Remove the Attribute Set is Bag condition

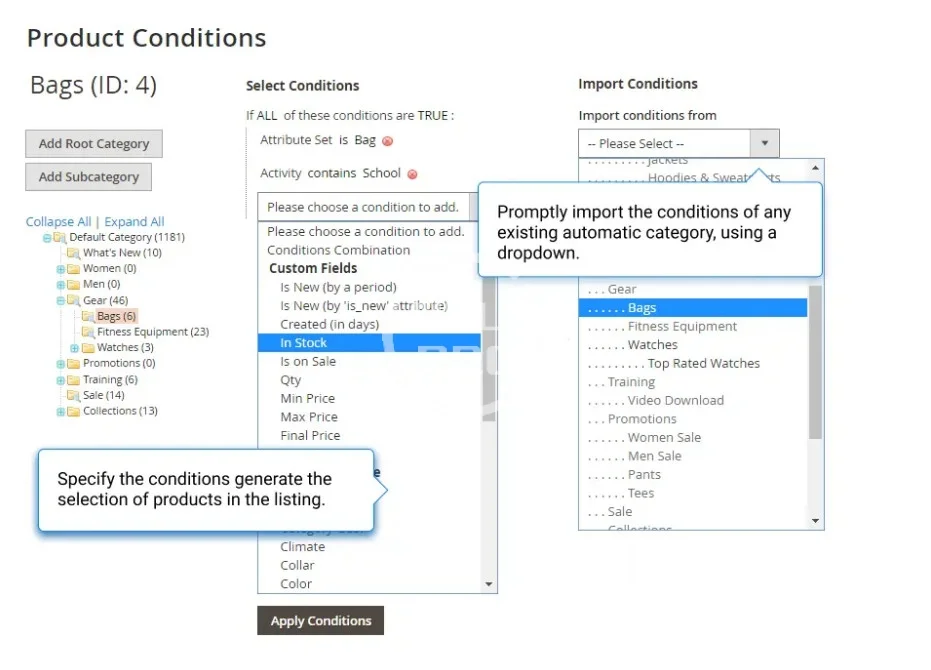(387, 142)
